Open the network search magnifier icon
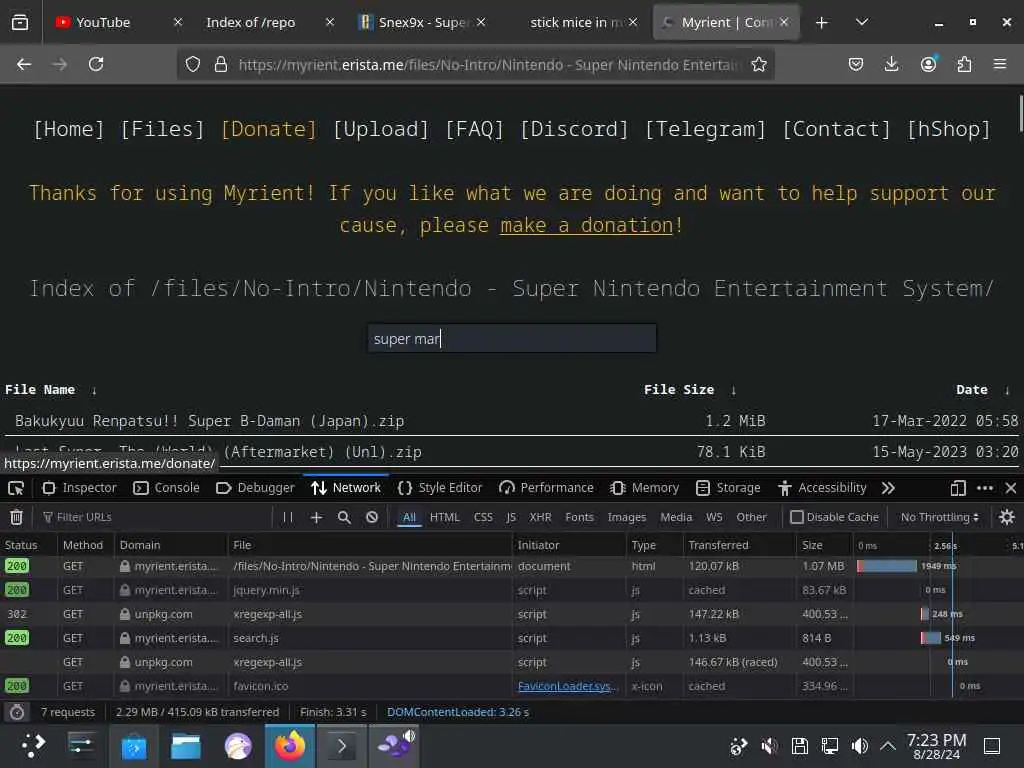1024x768 pixels. (x=344, y=517)
